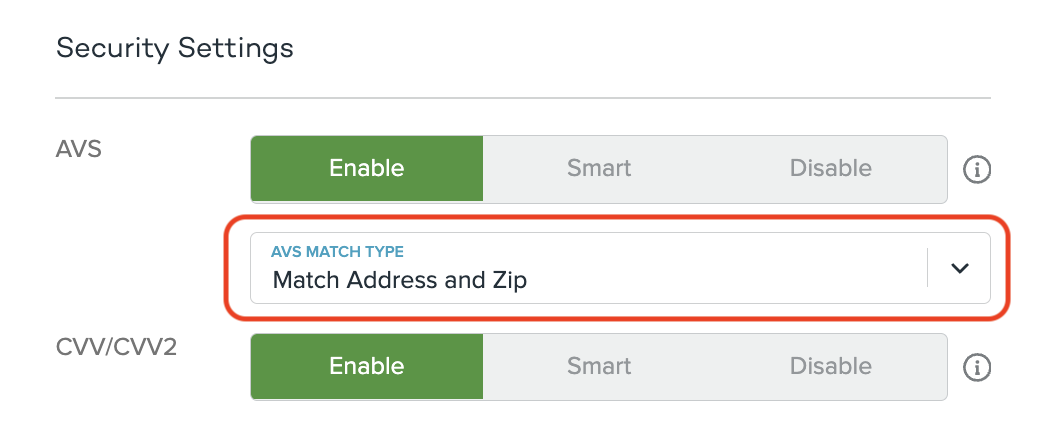Disable CVV/CVV2 checking
Image resolution: width=1040 pixels, height=440 pixels.
[830, 367]
